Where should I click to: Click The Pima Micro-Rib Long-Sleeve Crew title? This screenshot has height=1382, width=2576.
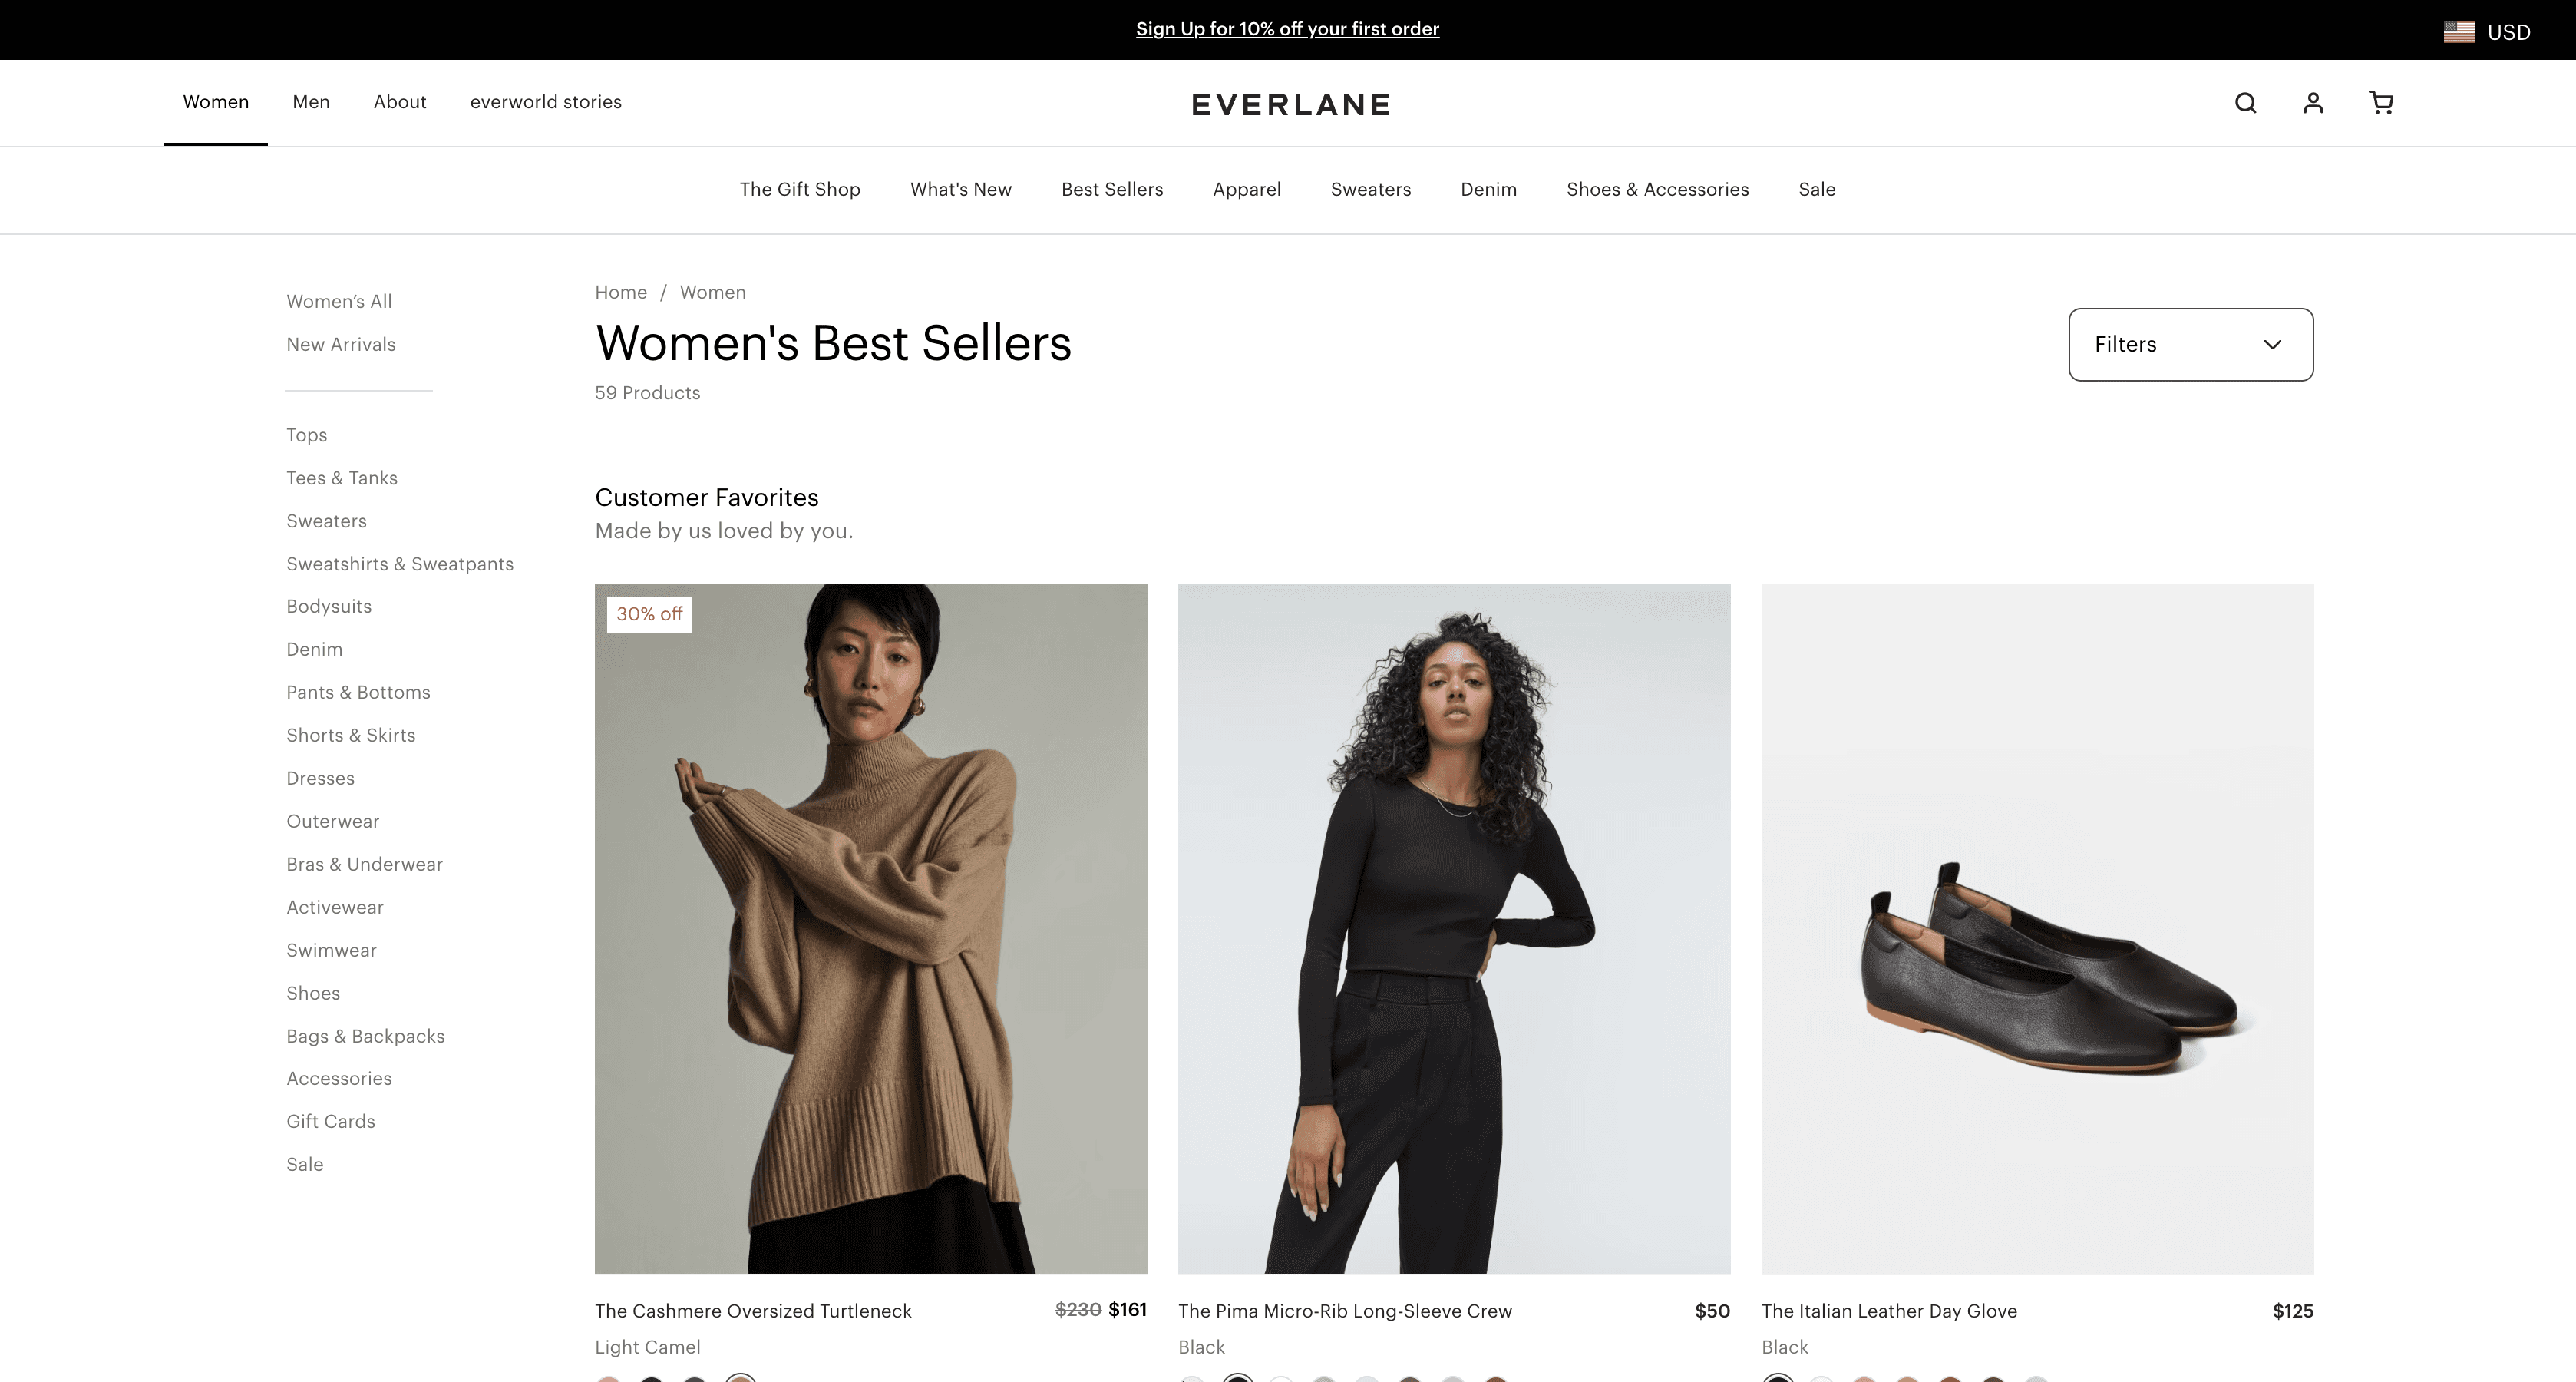click(1345, 1311)
